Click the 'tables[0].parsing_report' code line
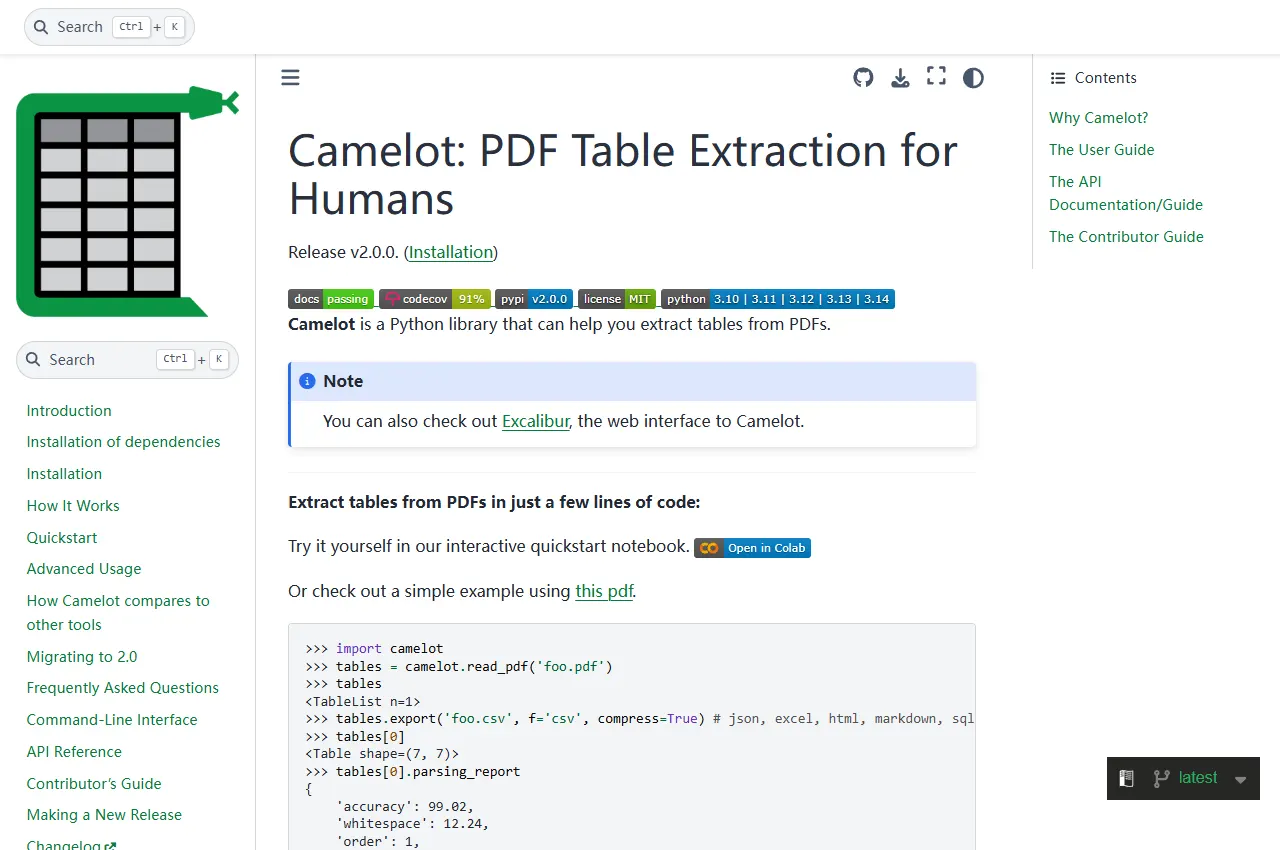Image resolution: width=1280 pixels, height=850 pixels. [413, 771]
